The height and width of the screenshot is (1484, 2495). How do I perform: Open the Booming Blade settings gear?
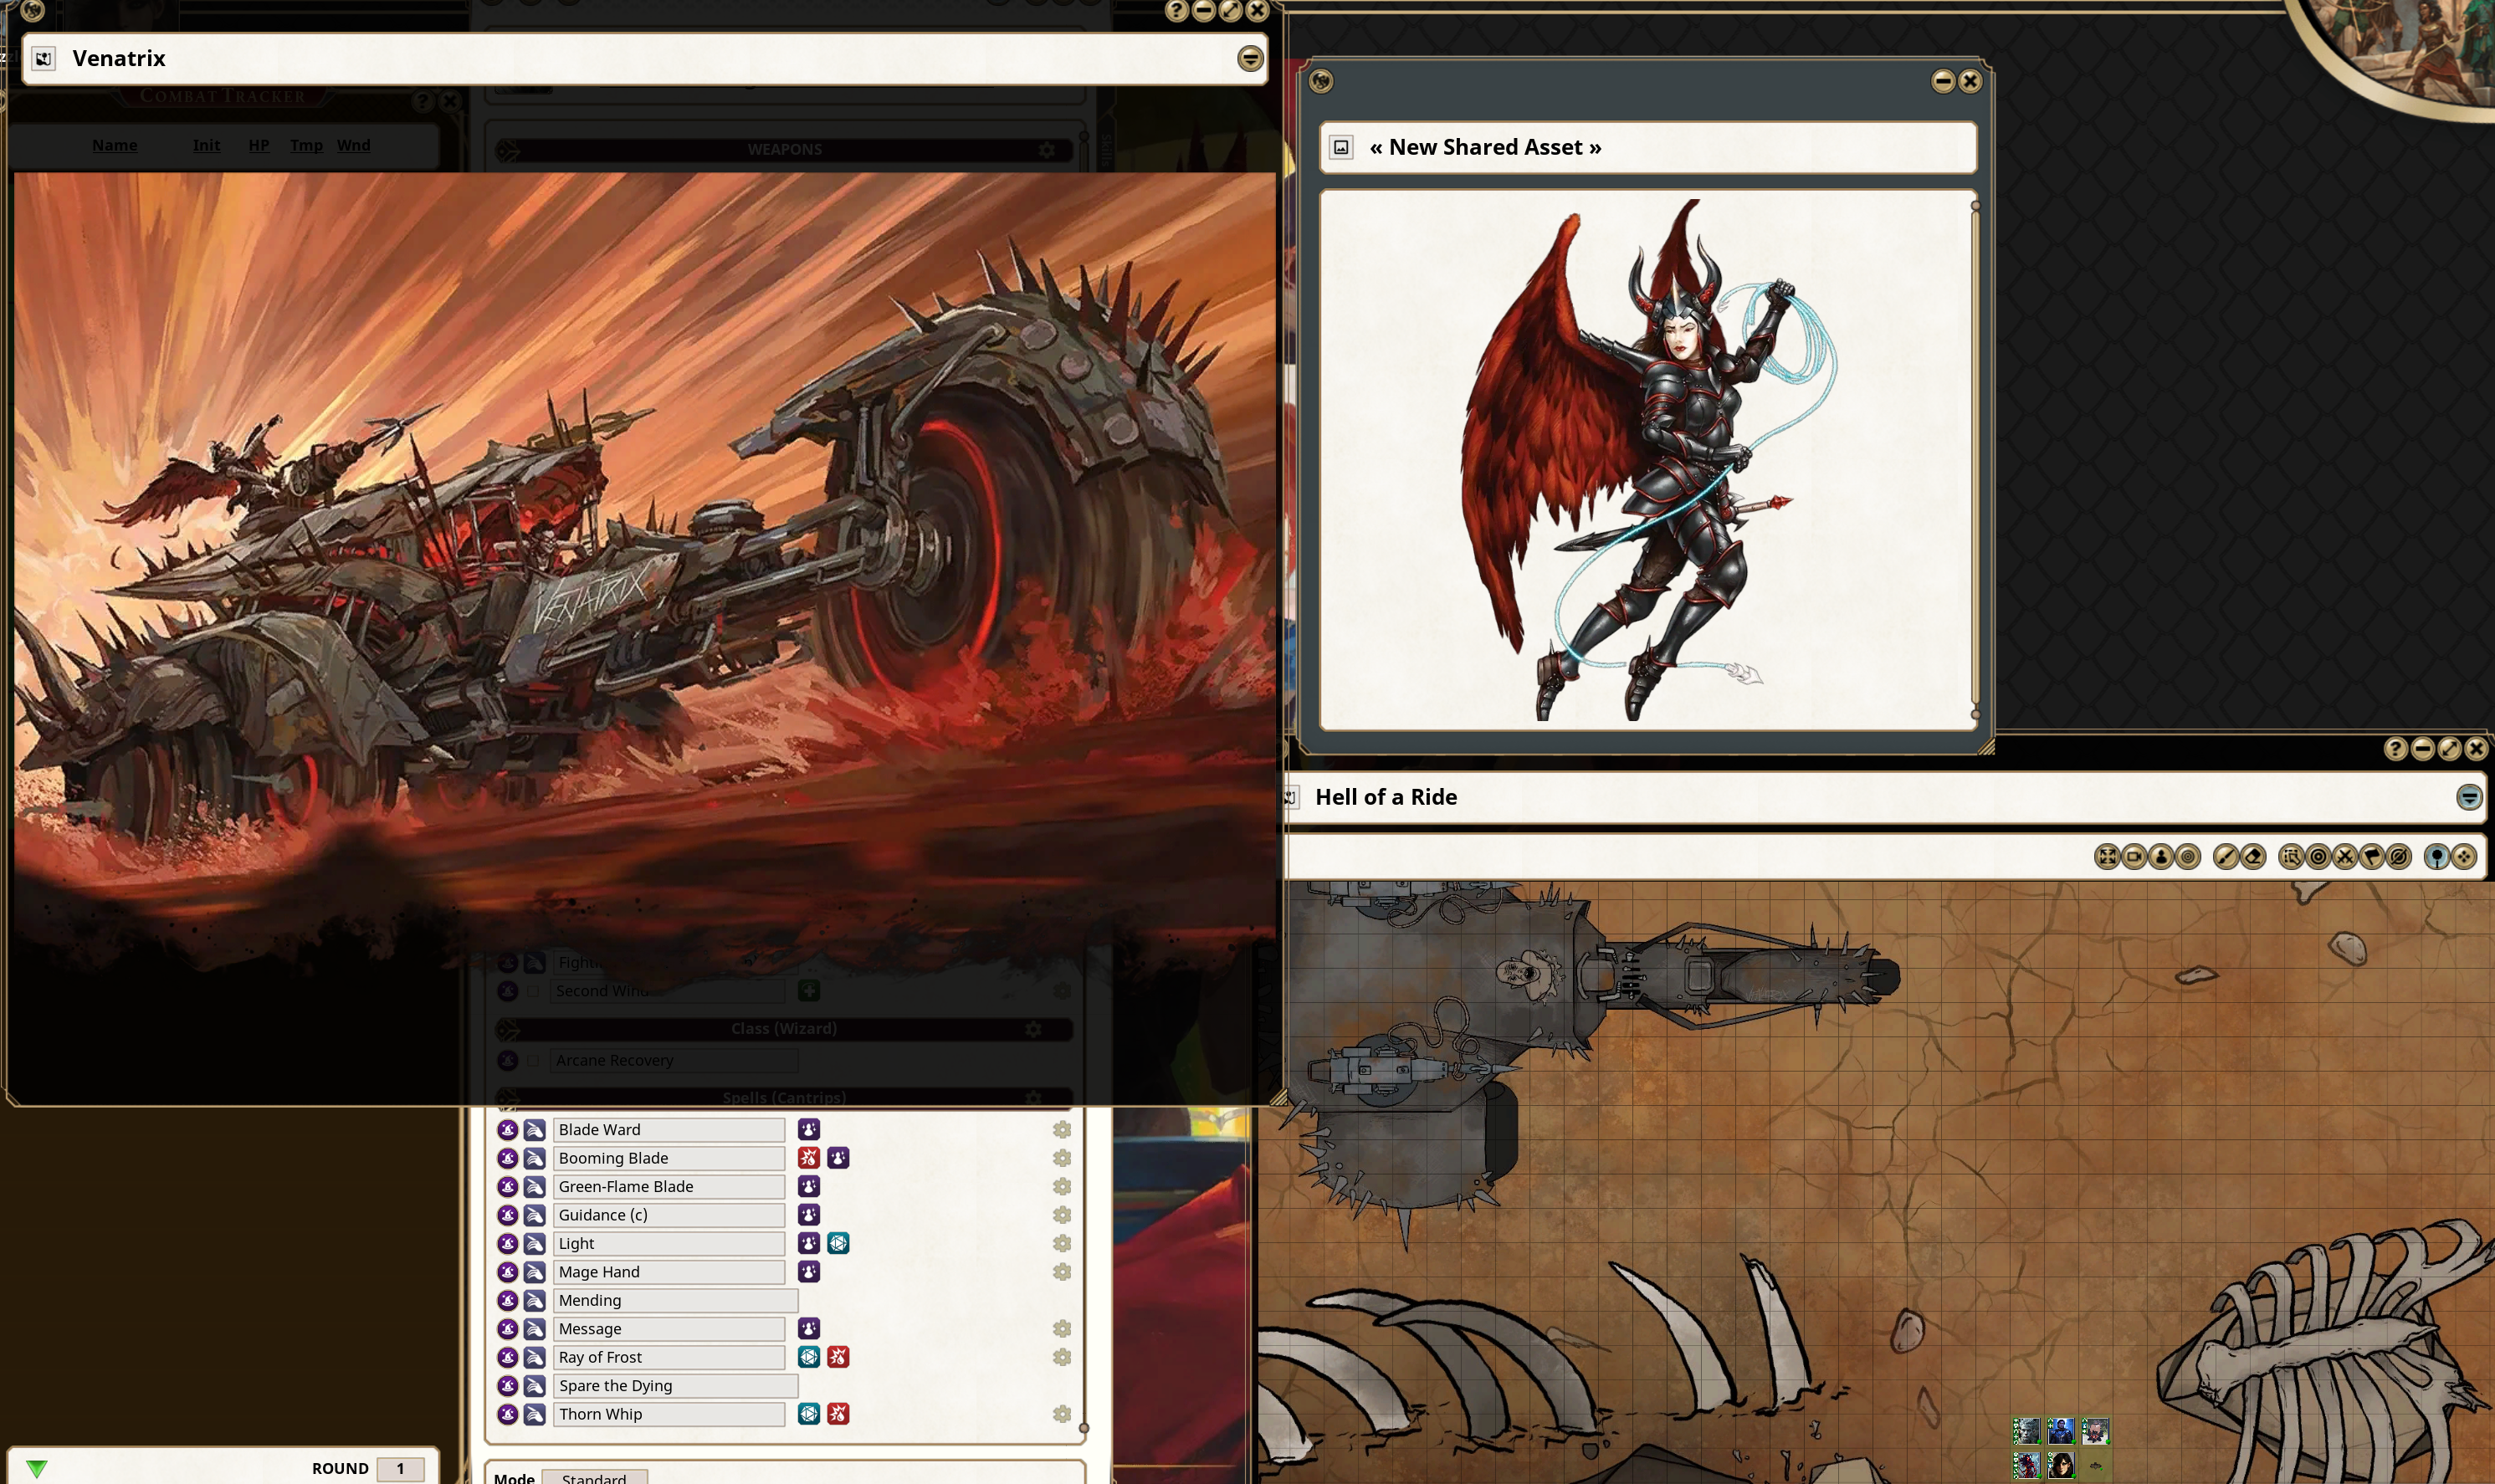point(1062,1158)
